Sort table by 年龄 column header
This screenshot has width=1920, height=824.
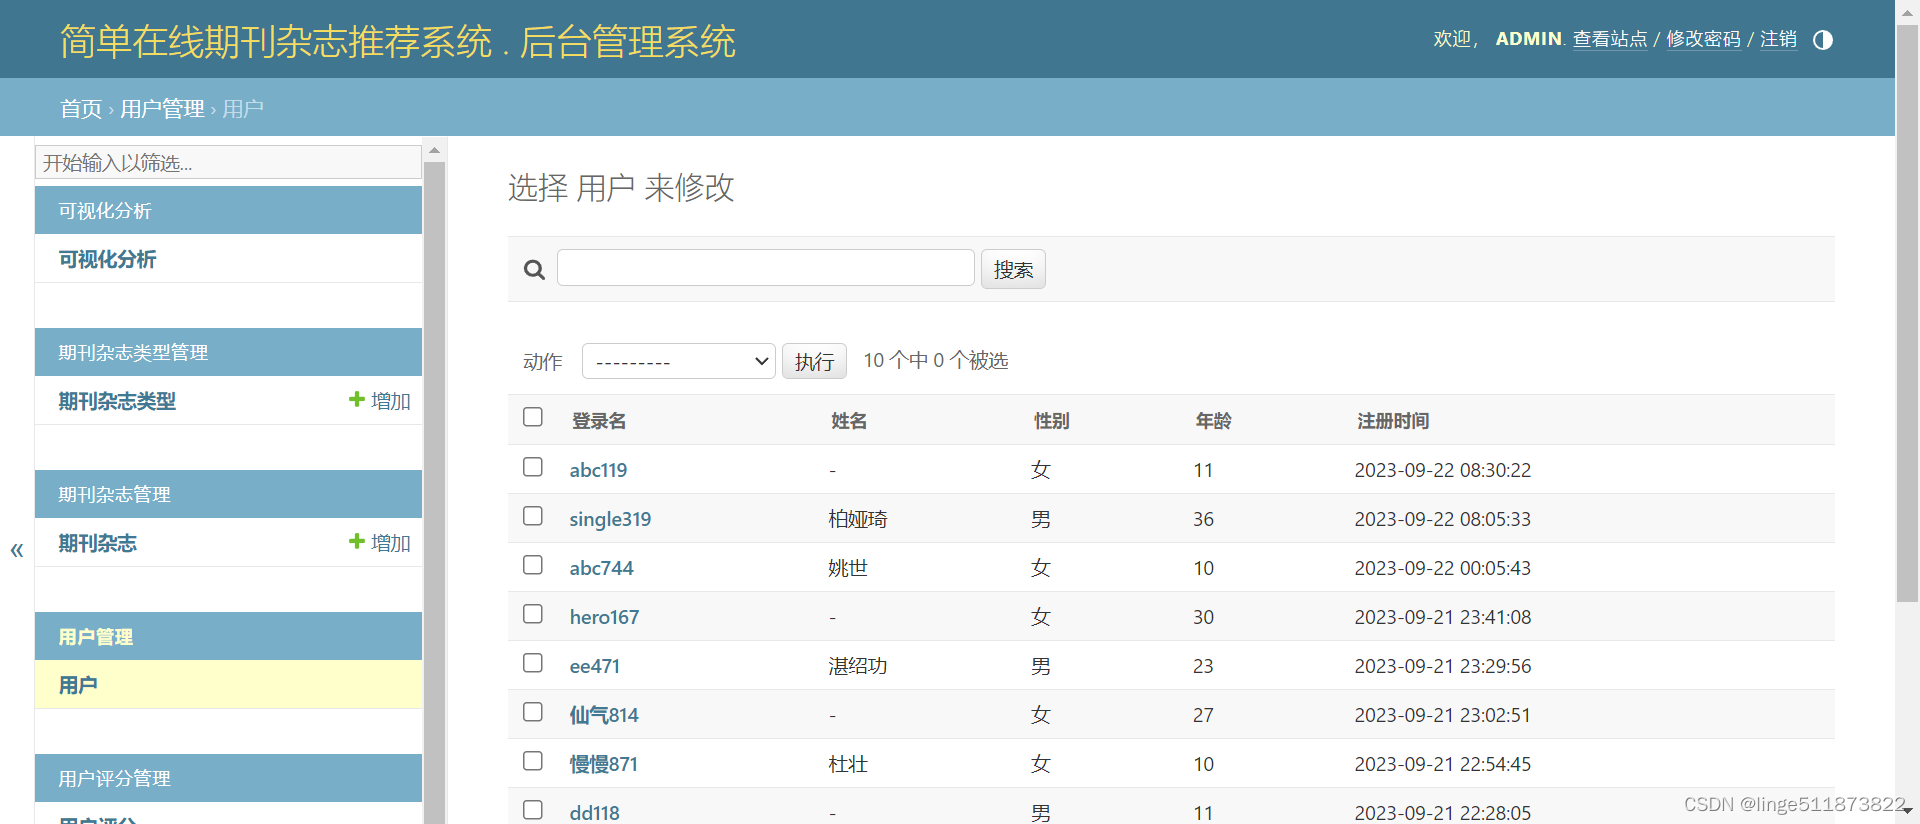tap(1213, 421)
